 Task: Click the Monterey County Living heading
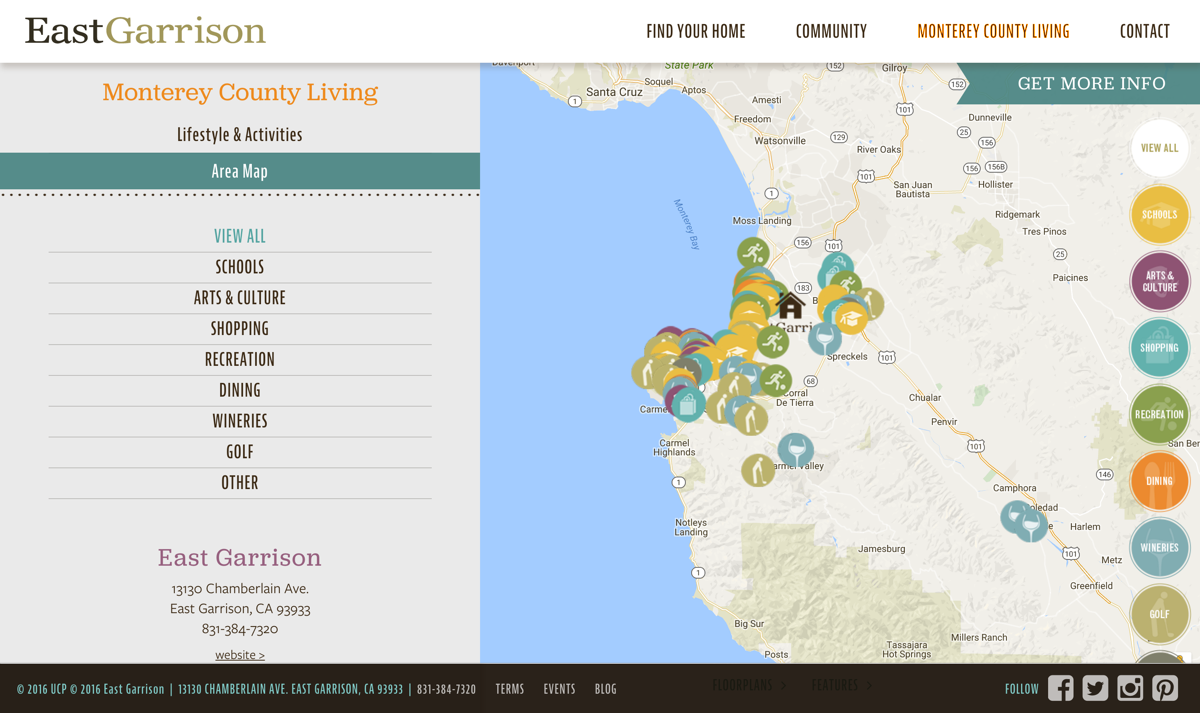coord(240,92)
